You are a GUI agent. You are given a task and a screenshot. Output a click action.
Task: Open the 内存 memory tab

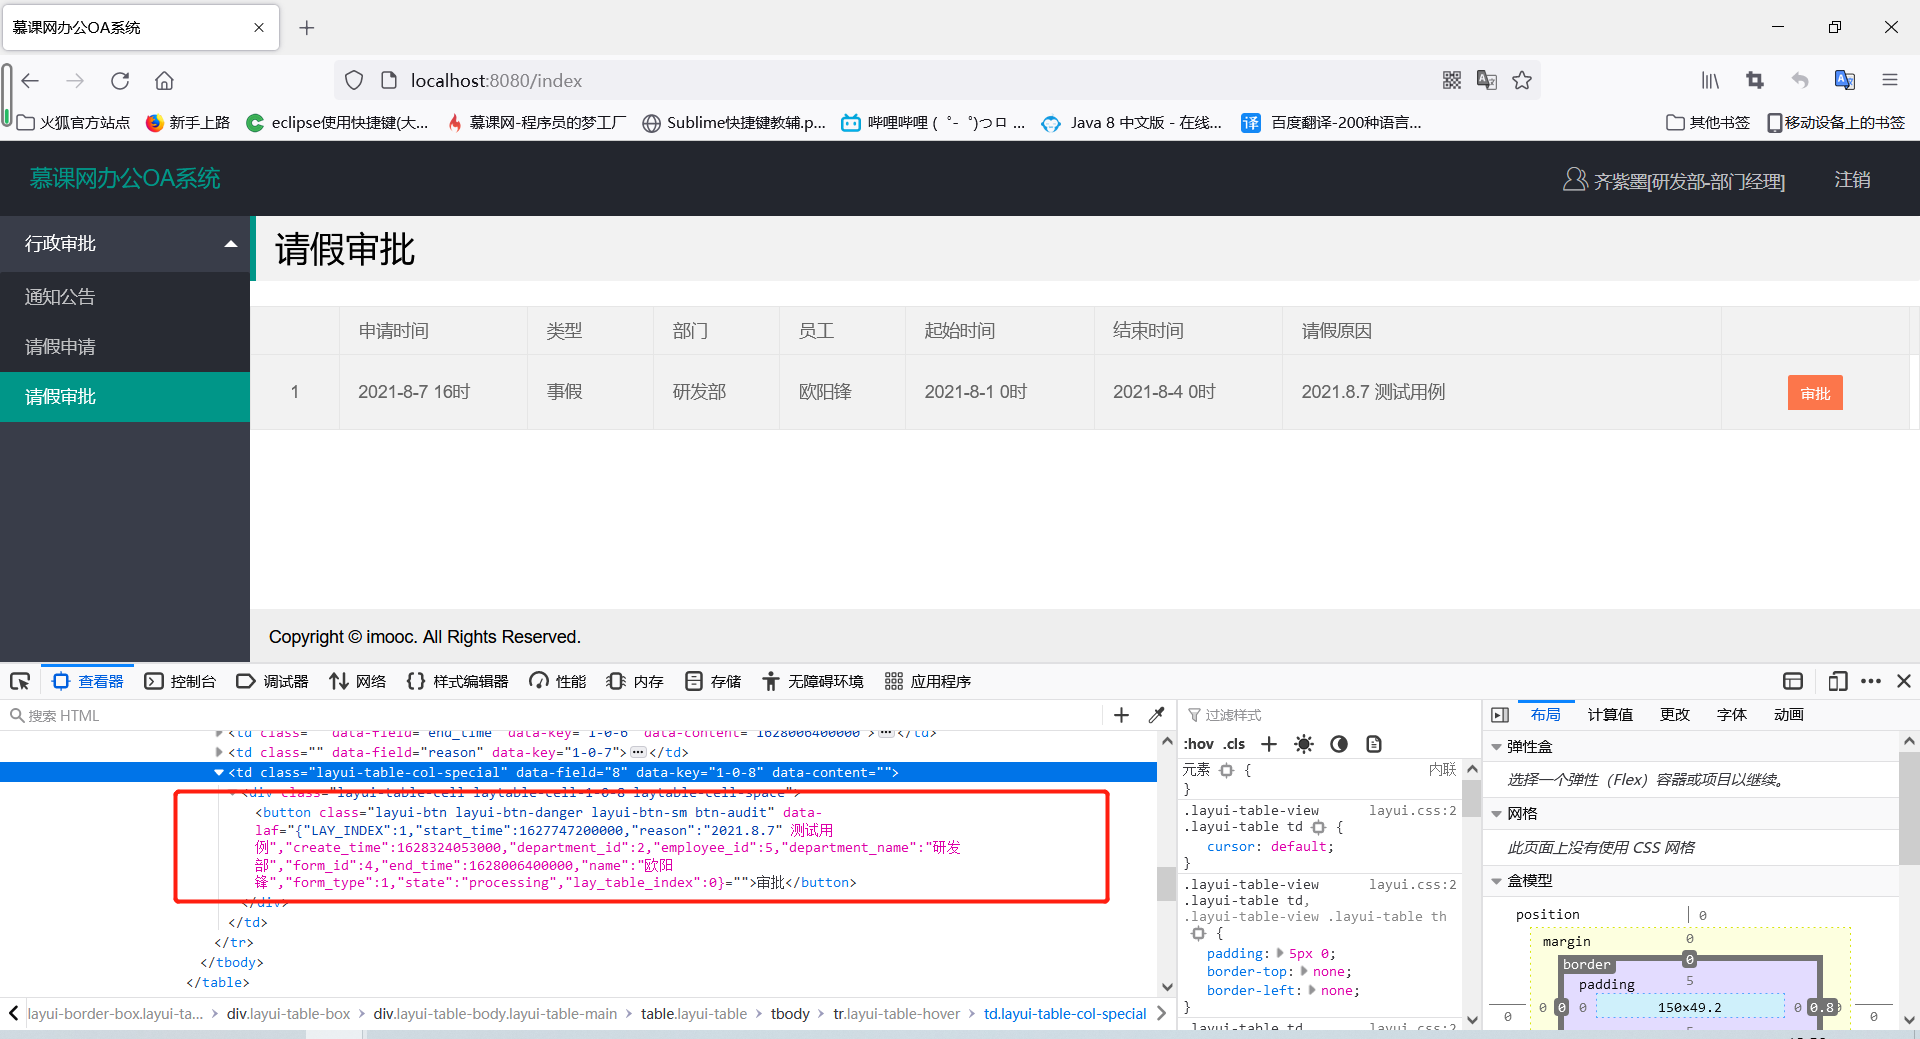point(635,681)
